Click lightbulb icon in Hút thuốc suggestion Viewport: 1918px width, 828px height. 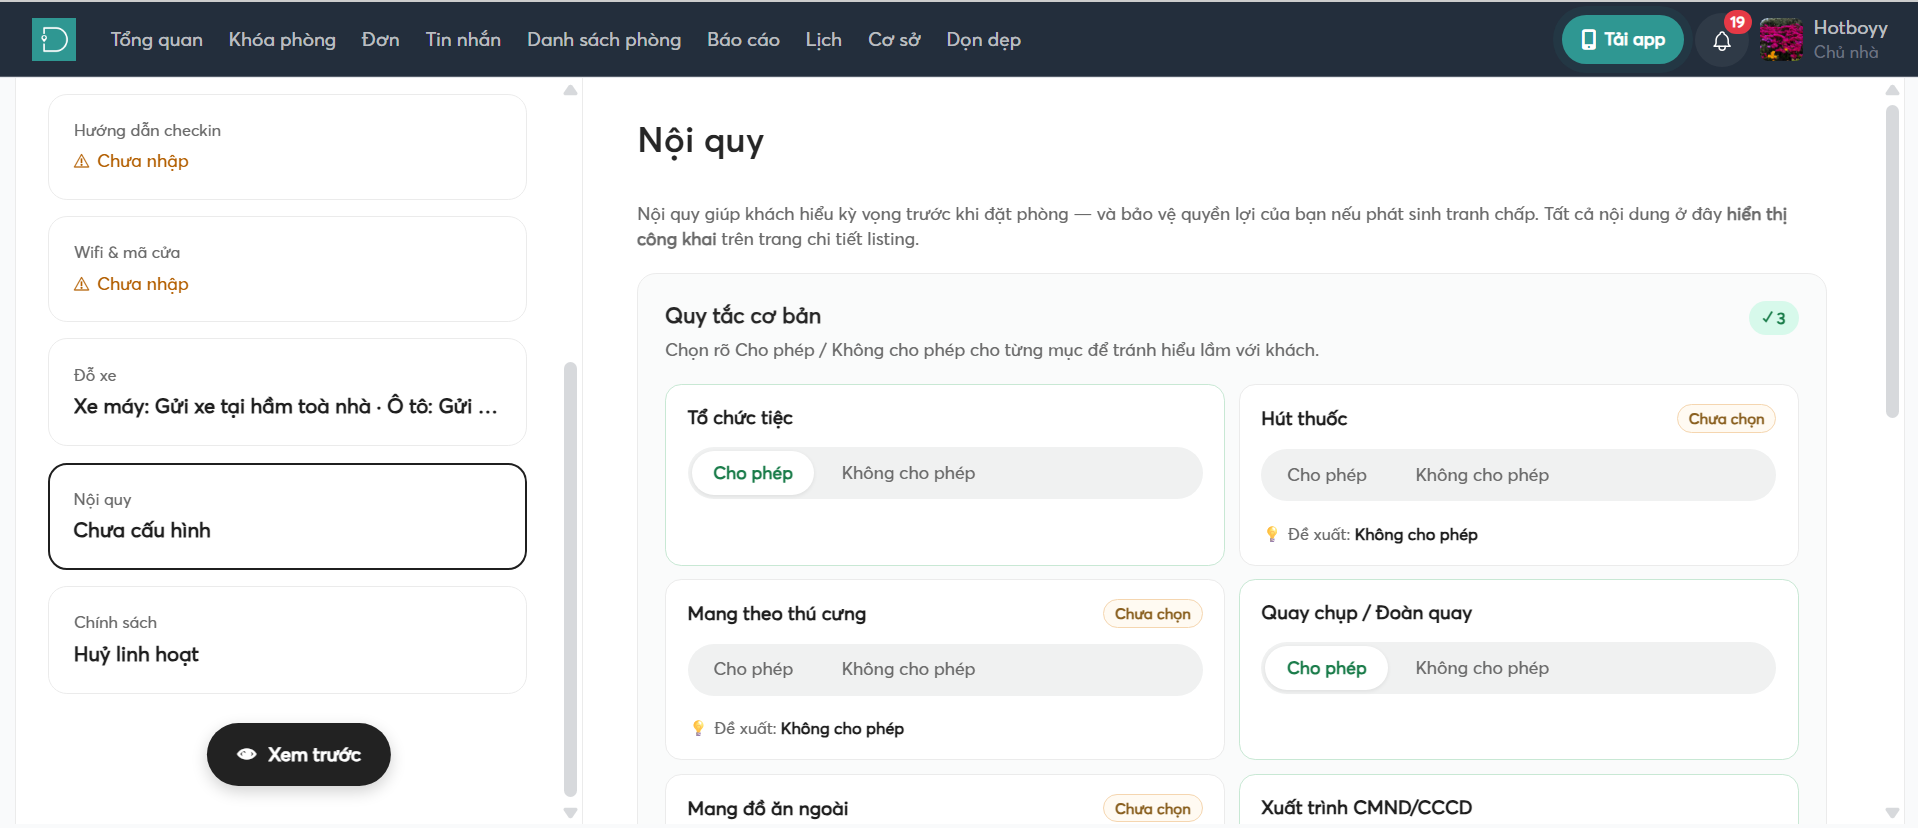[x=1272, y=535]
